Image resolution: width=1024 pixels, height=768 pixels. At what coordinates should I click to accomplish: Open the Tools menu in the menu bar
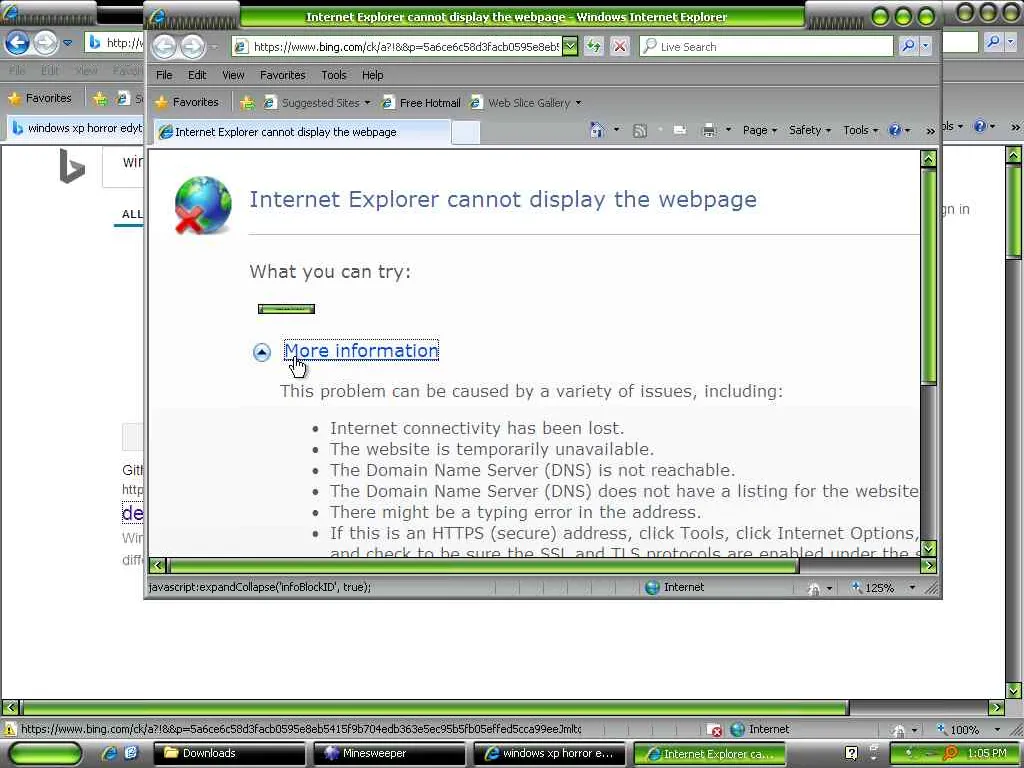(334, 75)
